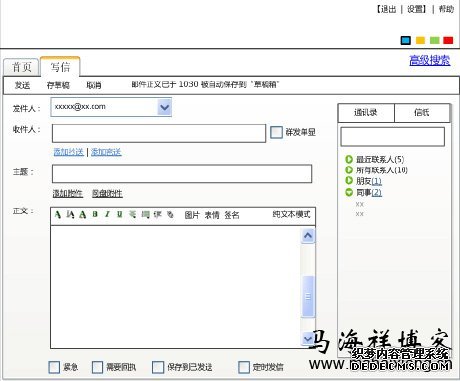Check the 群发单显 checkbox
This screenshot has width=460, height=381.
tap(276, 132)
